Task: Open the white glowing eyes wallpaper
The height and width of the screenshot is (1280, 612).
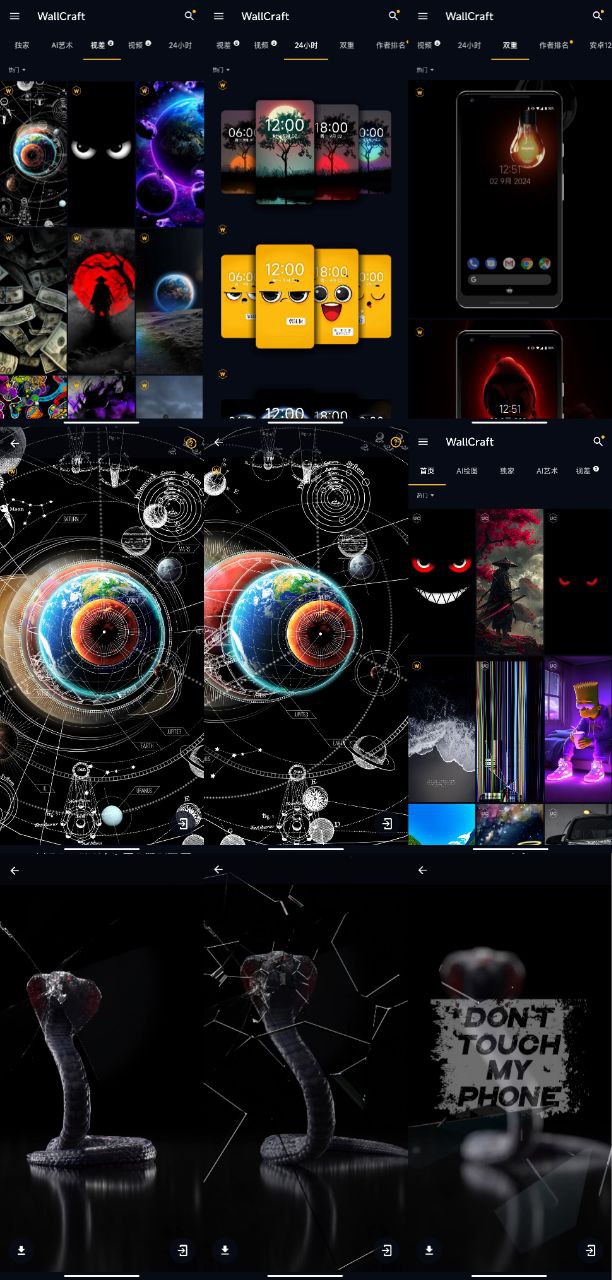Action: [101, 154]
